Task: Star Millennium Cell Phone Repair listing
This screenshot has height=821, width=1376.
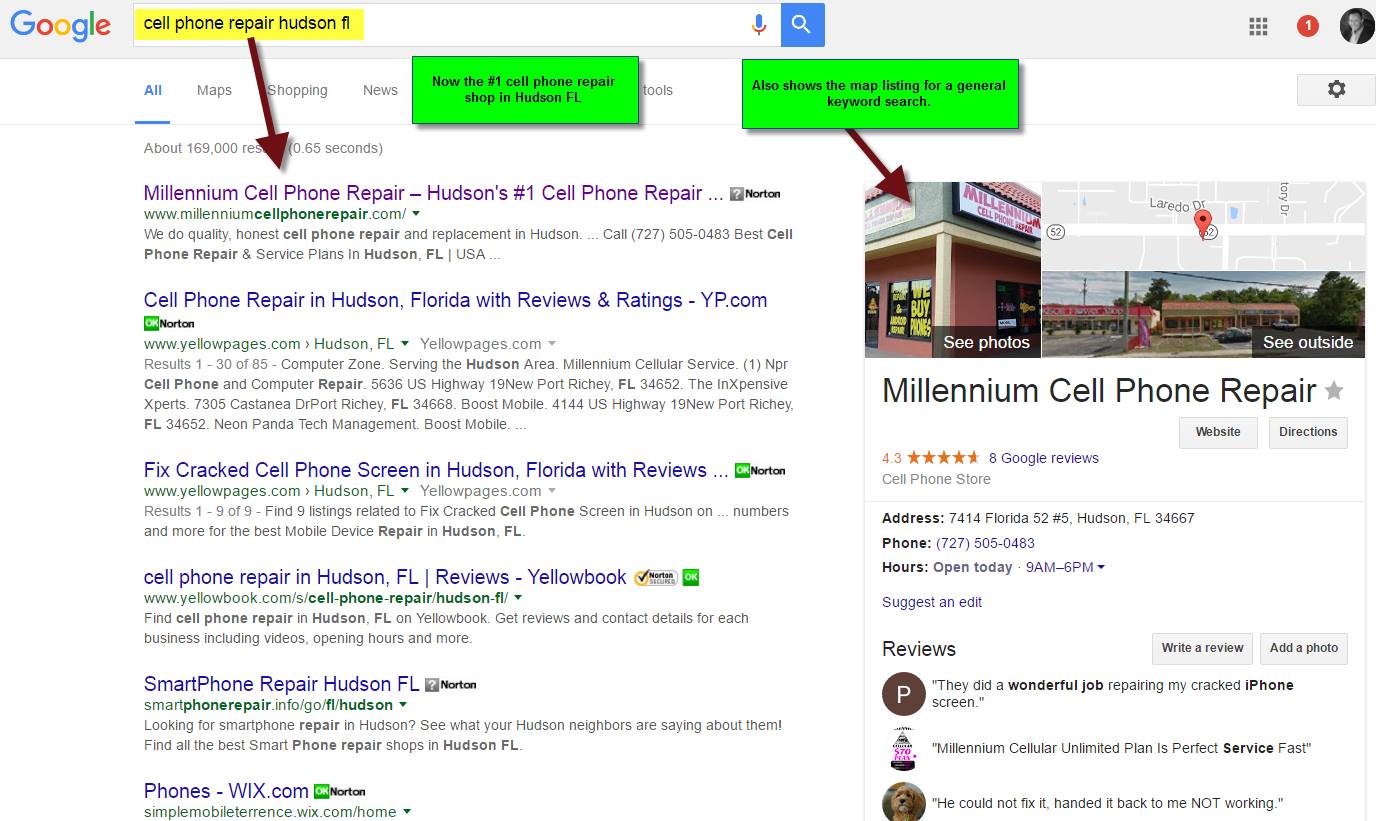Action: (x=1334, y=391)
